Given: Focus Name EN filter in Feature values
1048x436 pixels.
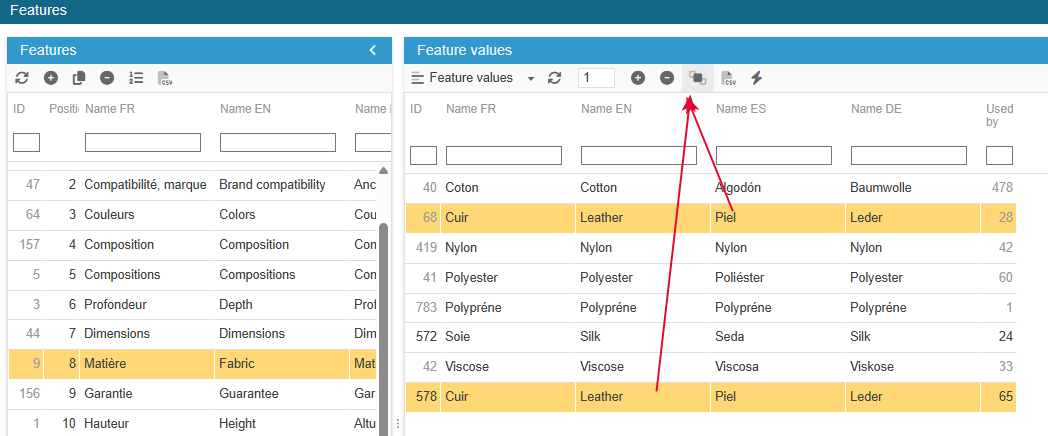Looking at the screenshot, I should [x=639, y=155].
